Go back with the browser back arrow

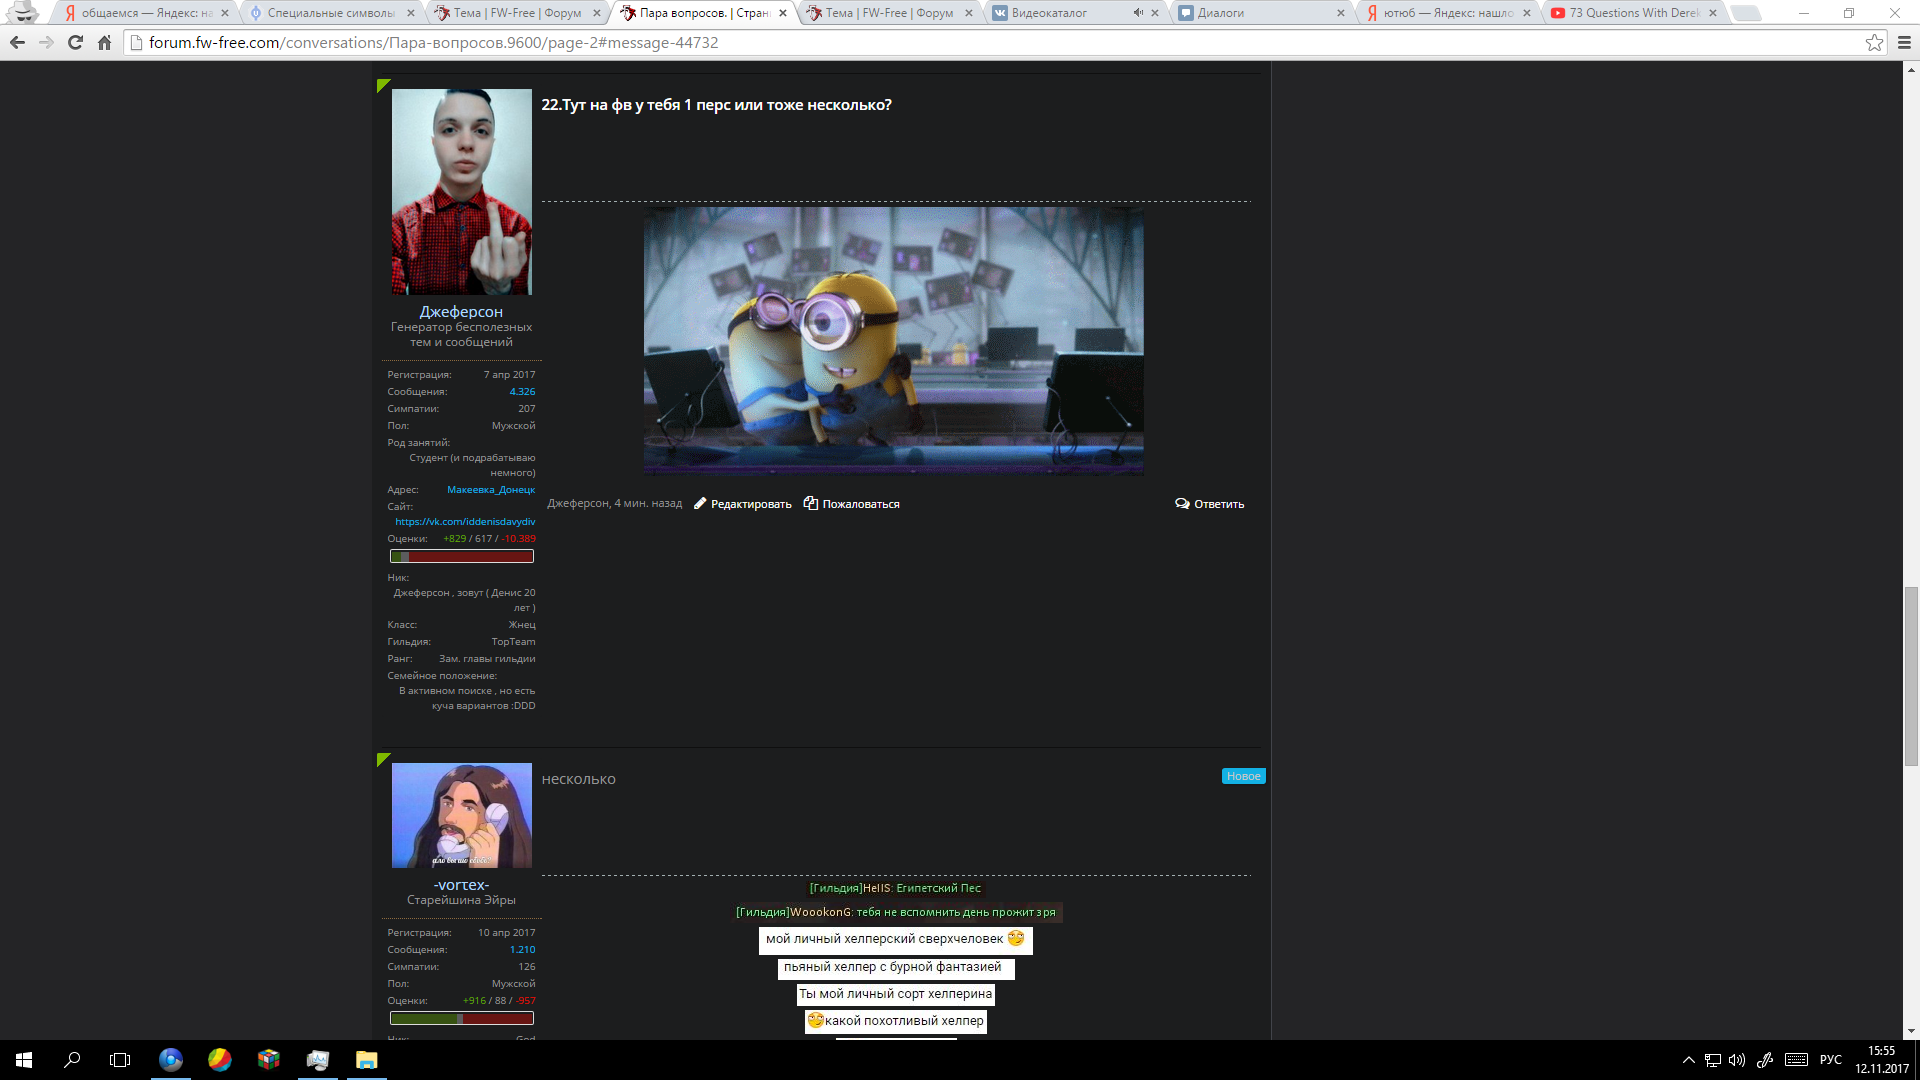tap(17, 42)
